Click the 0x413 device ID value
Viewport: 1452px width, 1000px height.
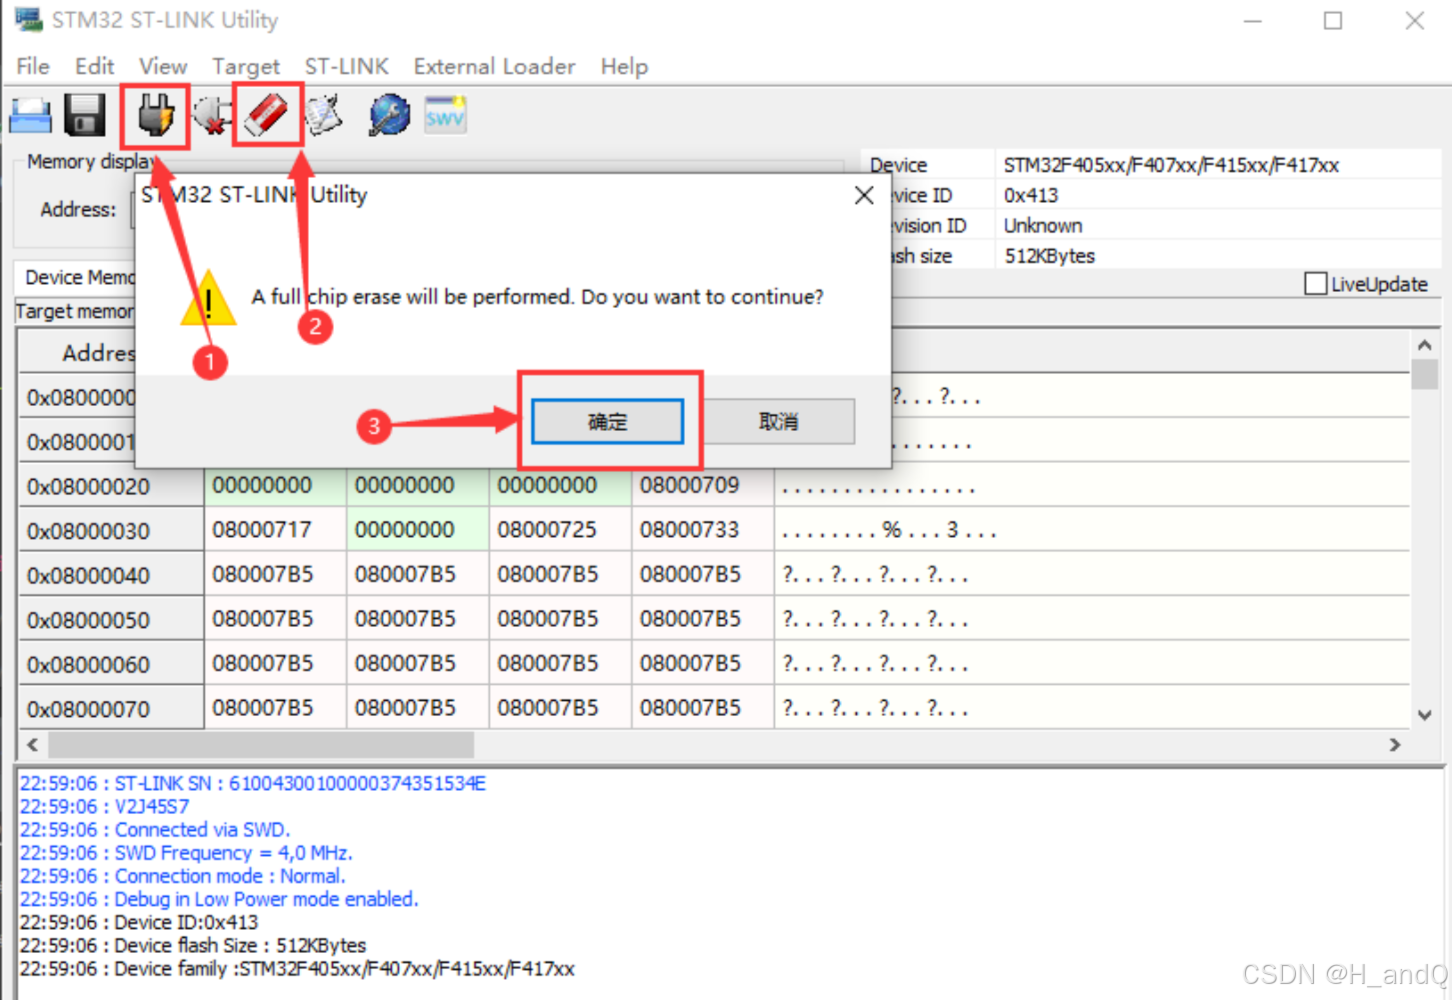(x=1031, y=195)
